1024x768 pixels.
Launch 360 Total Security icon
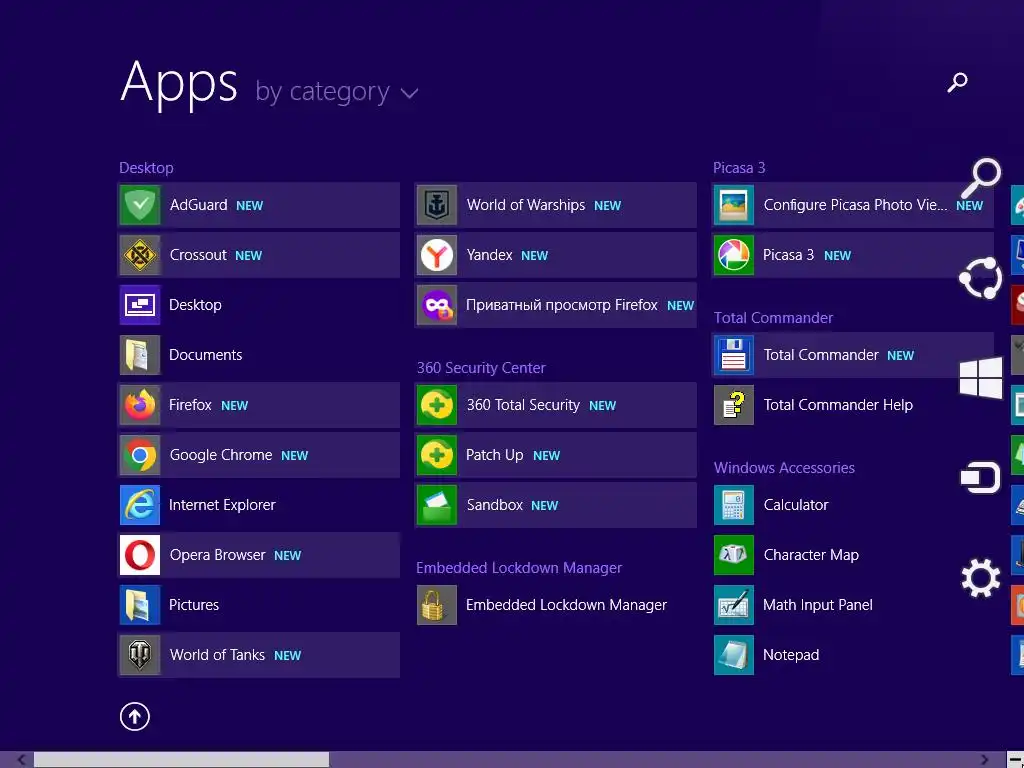[437, 405]
